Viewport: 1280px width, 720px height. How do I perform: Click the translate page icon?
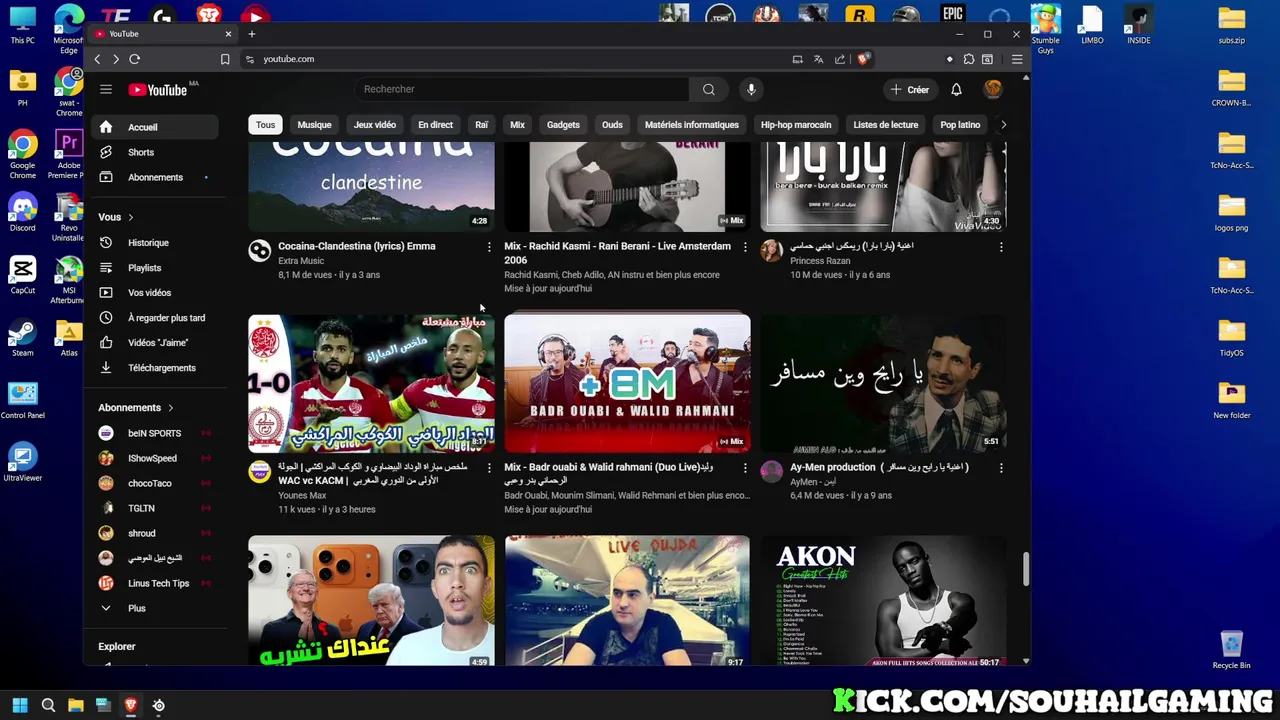[818, 59]
